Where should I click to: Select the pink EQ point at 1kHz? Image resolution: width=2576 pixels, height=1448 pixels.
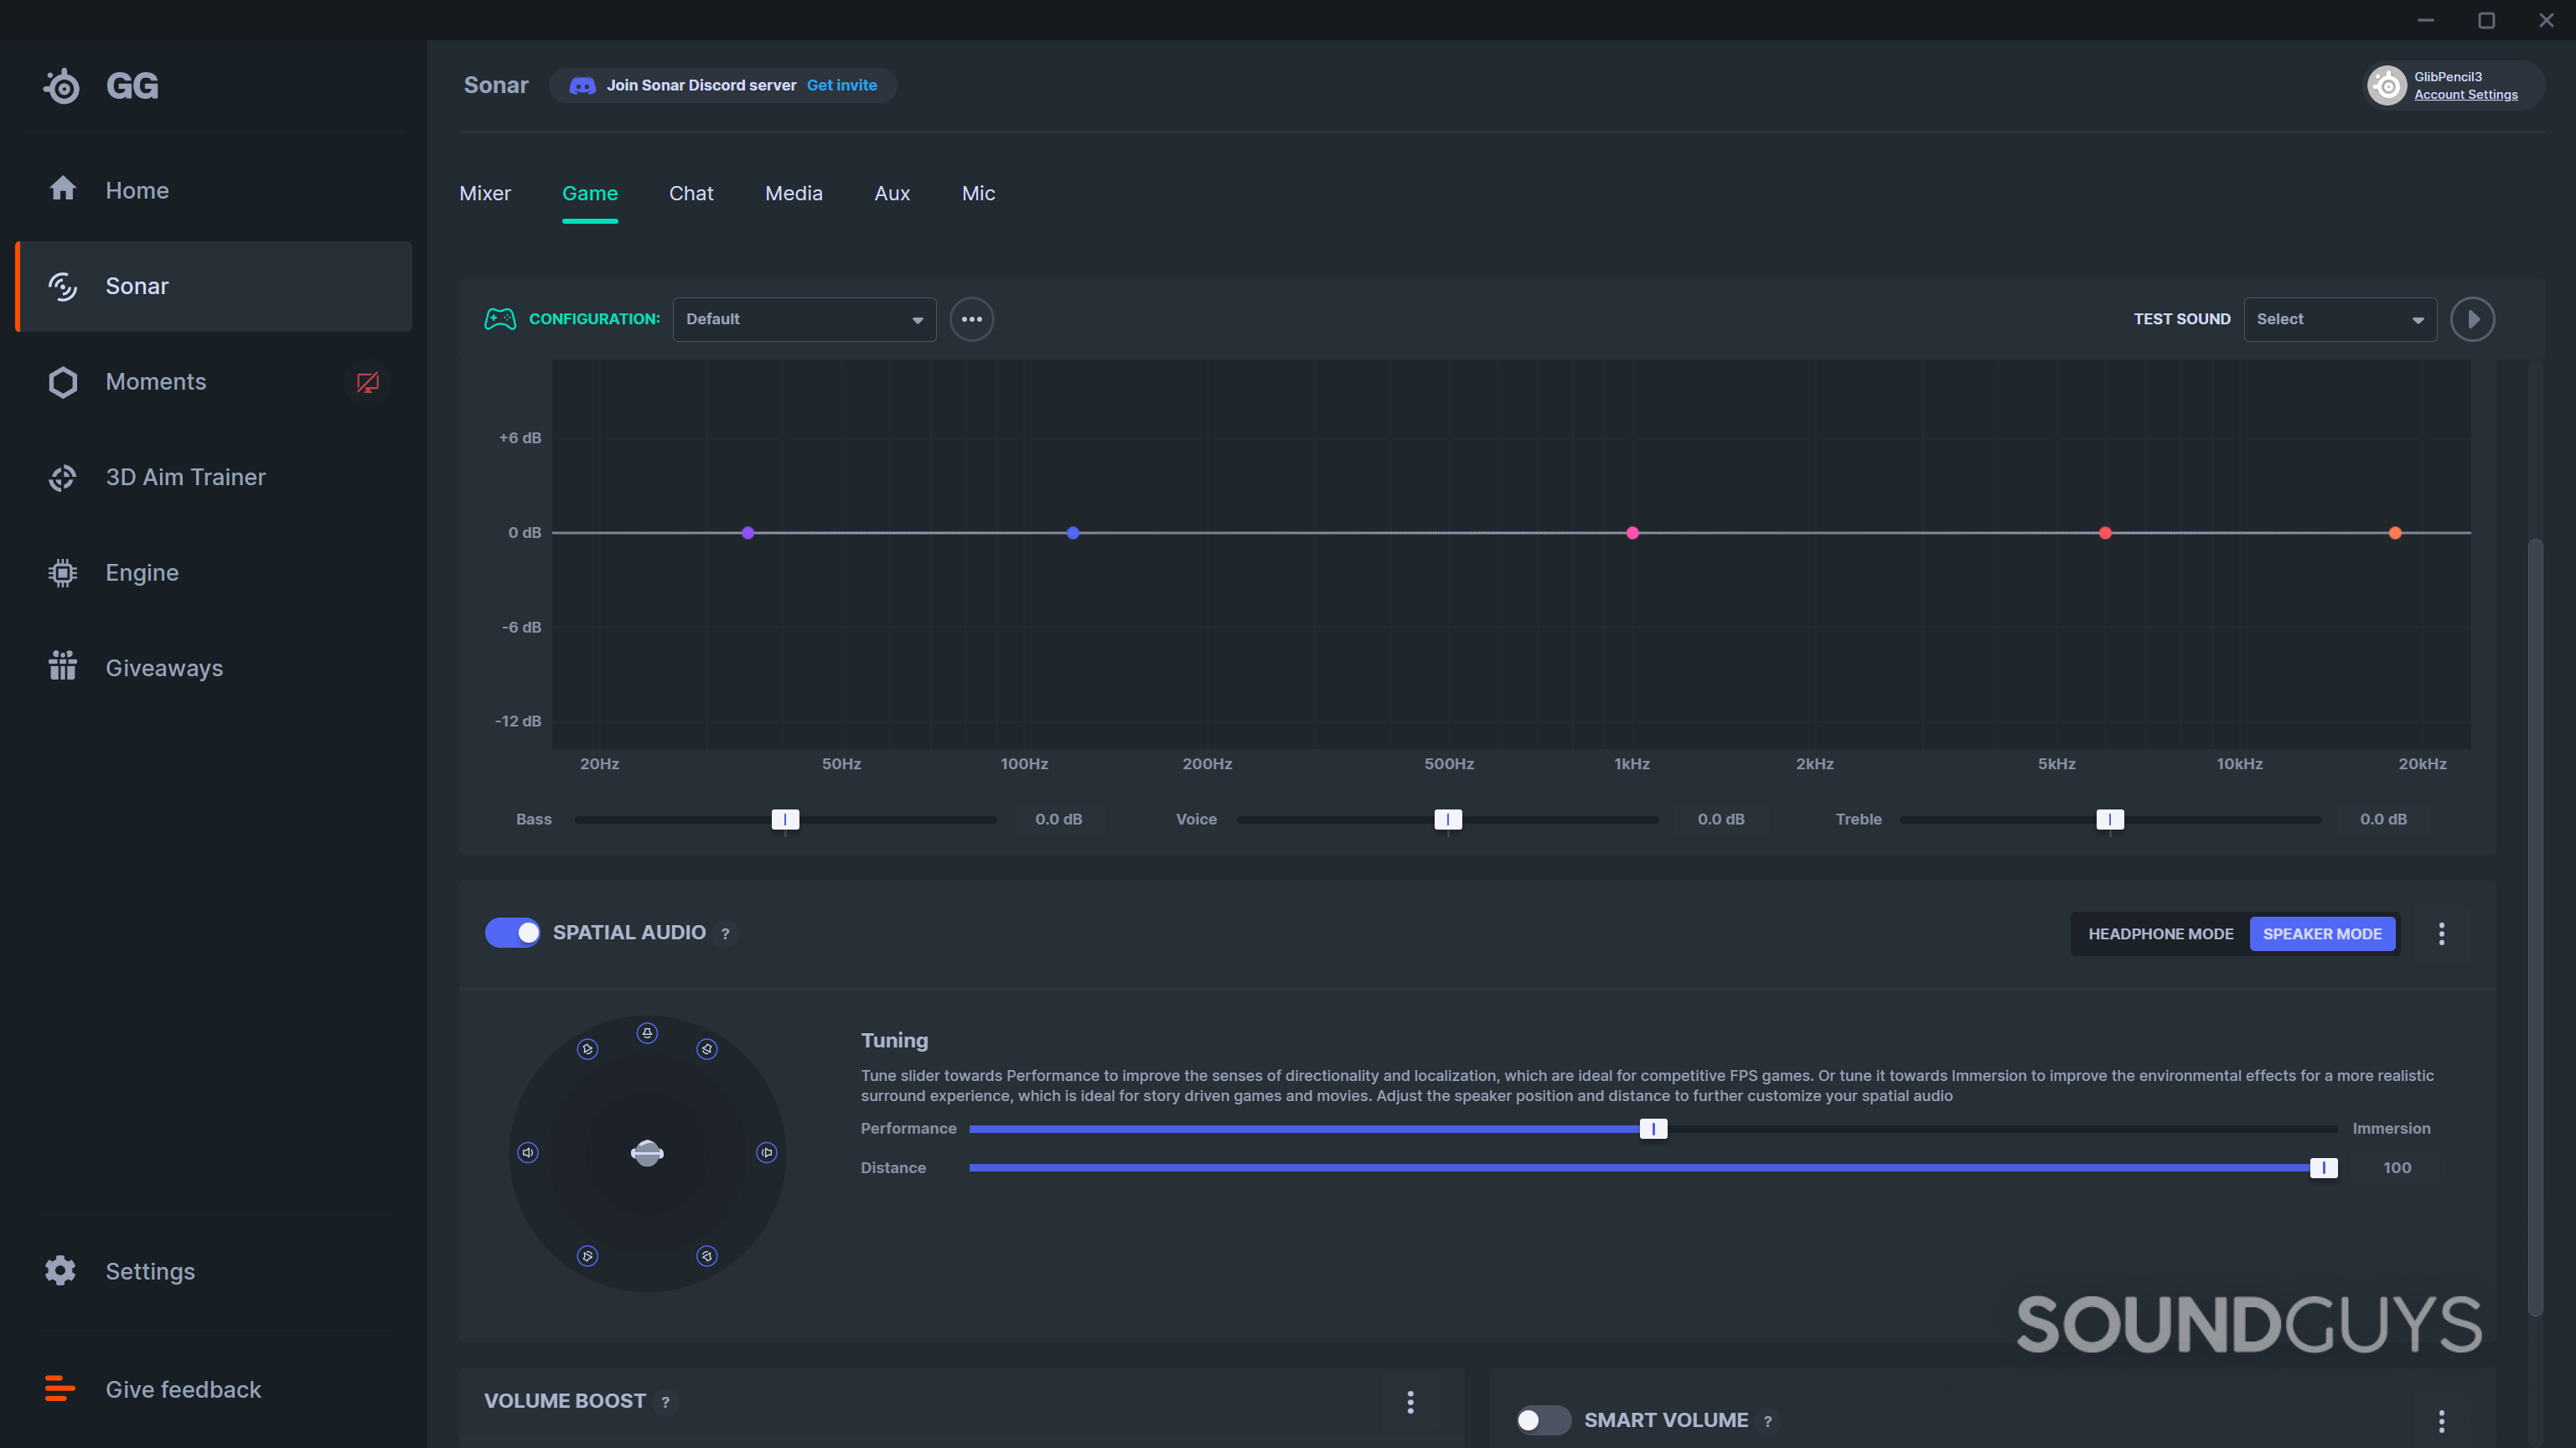pyautogui.click(x=1632, y=533)
